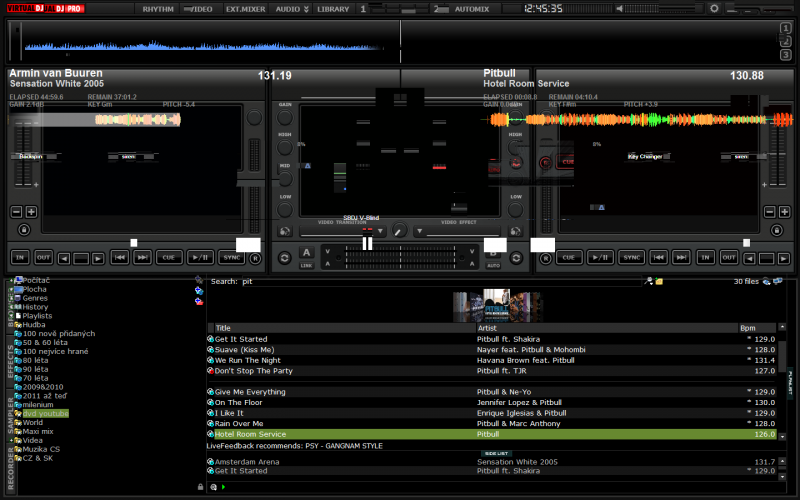
Task: Click left headphone cue icon in mixer
Action: tap(285, 232)
